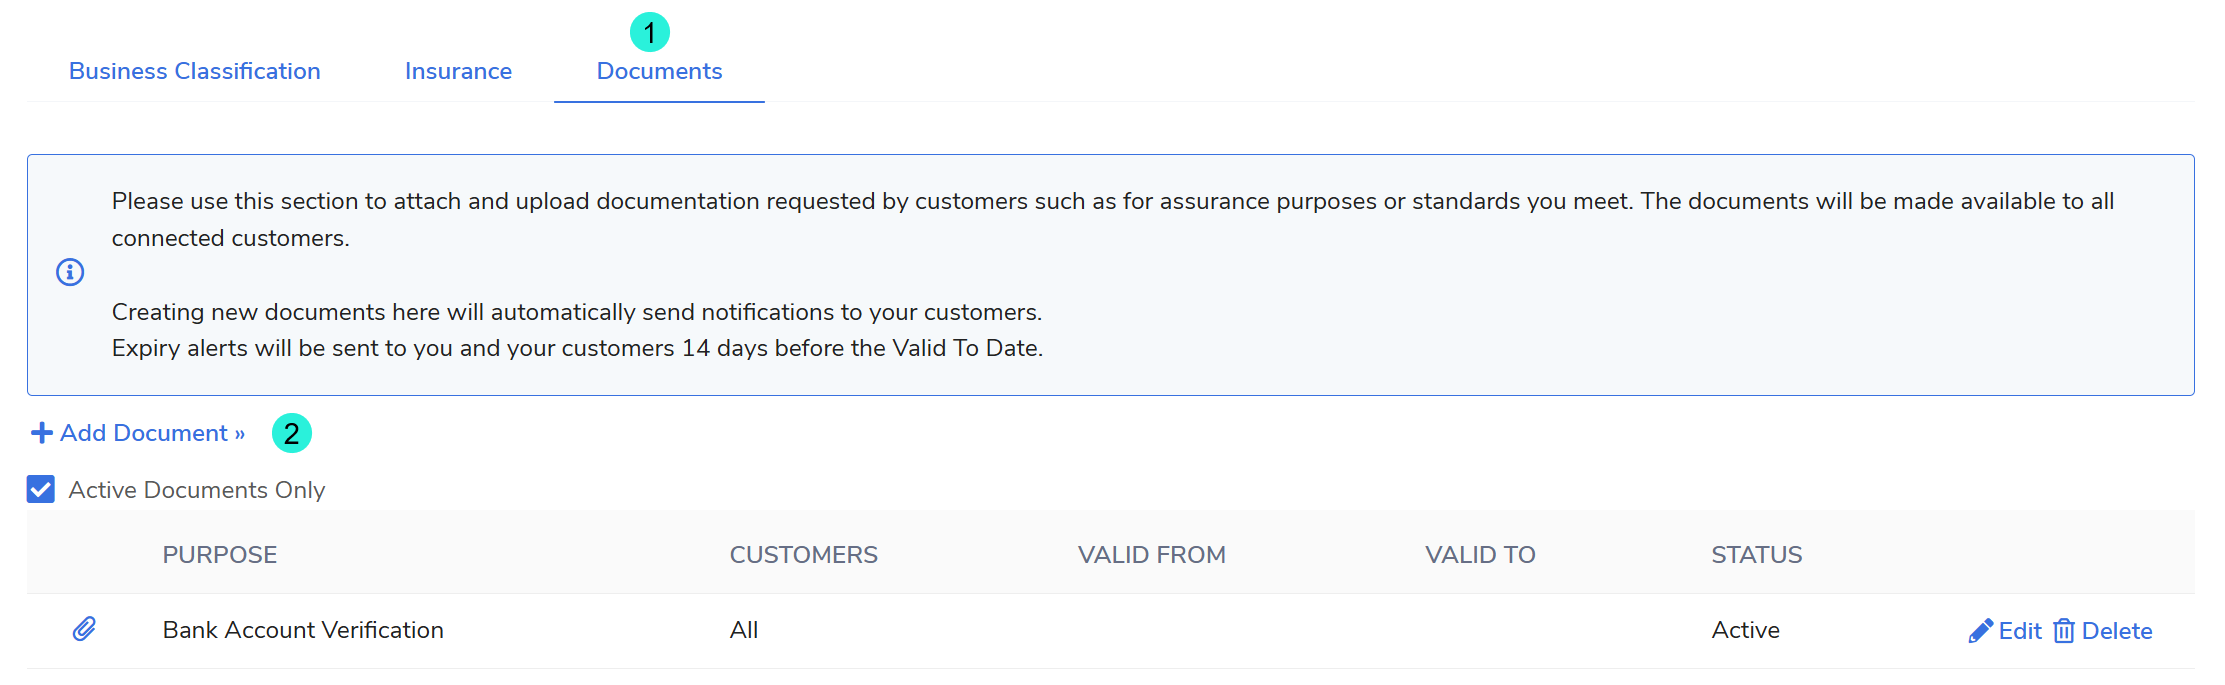Click the VALID TO column header
The image size is (2225, 685).
(x=1480, y=555)
